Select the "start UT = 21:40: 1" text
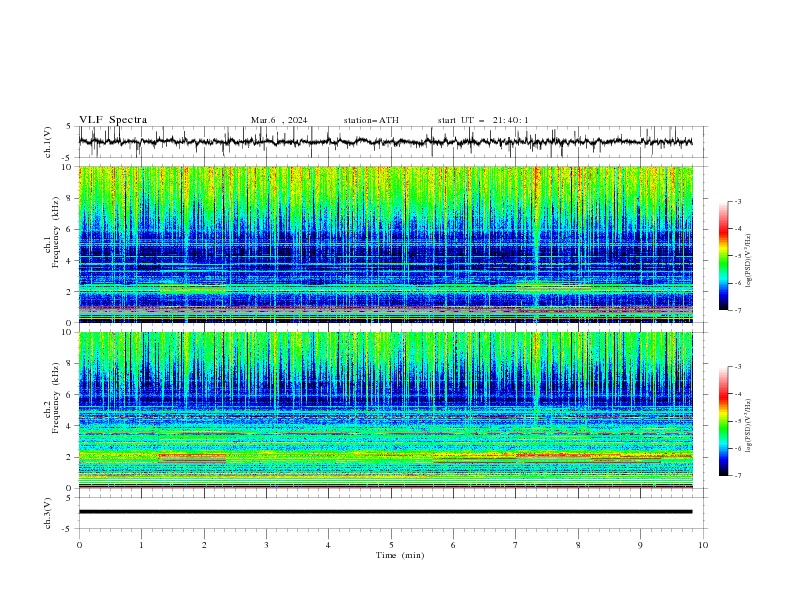This screenshot has width=792, height=612. (x=483, y=120)
